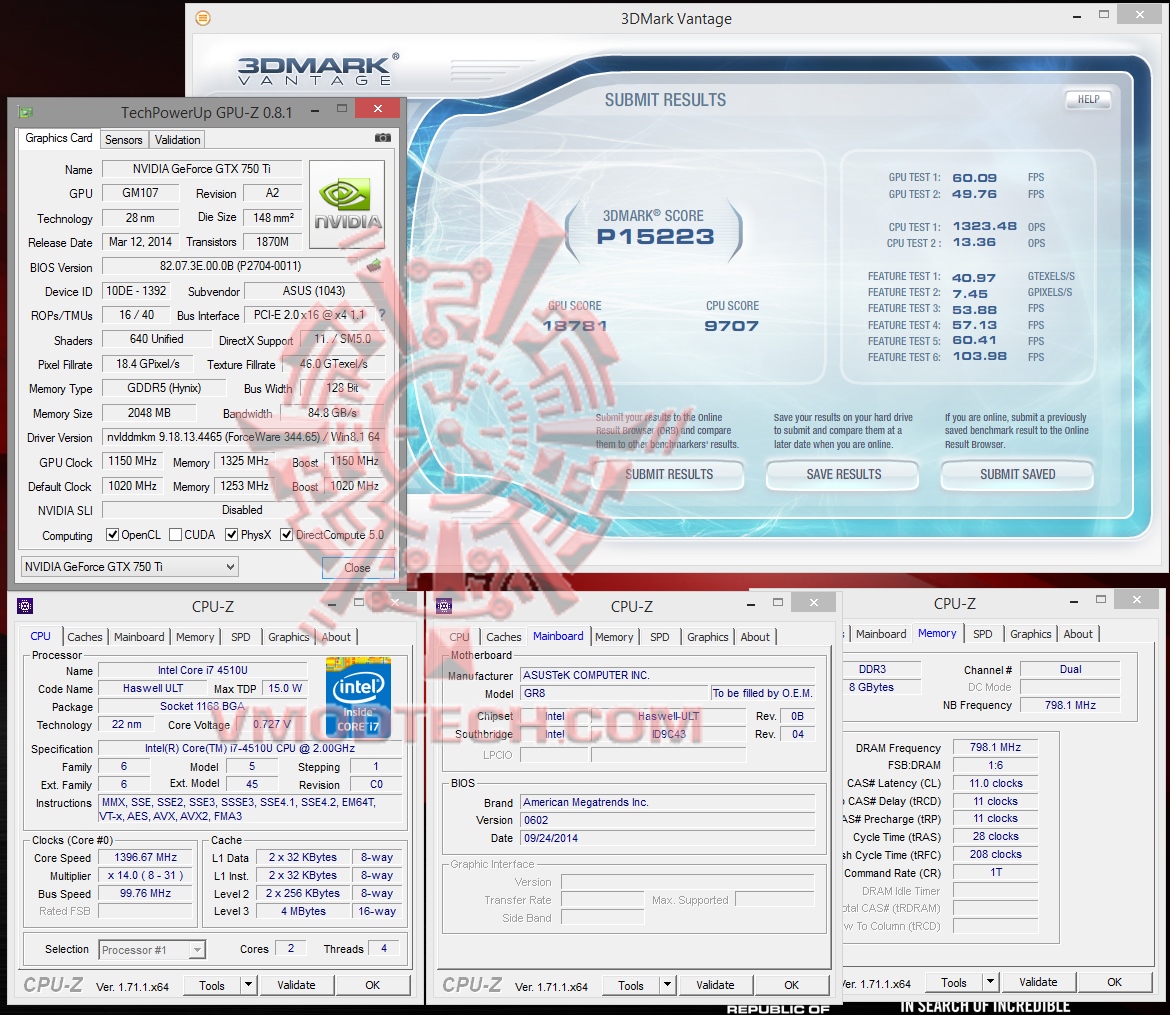Click the Threads count value 4

(x=384, y=949)
